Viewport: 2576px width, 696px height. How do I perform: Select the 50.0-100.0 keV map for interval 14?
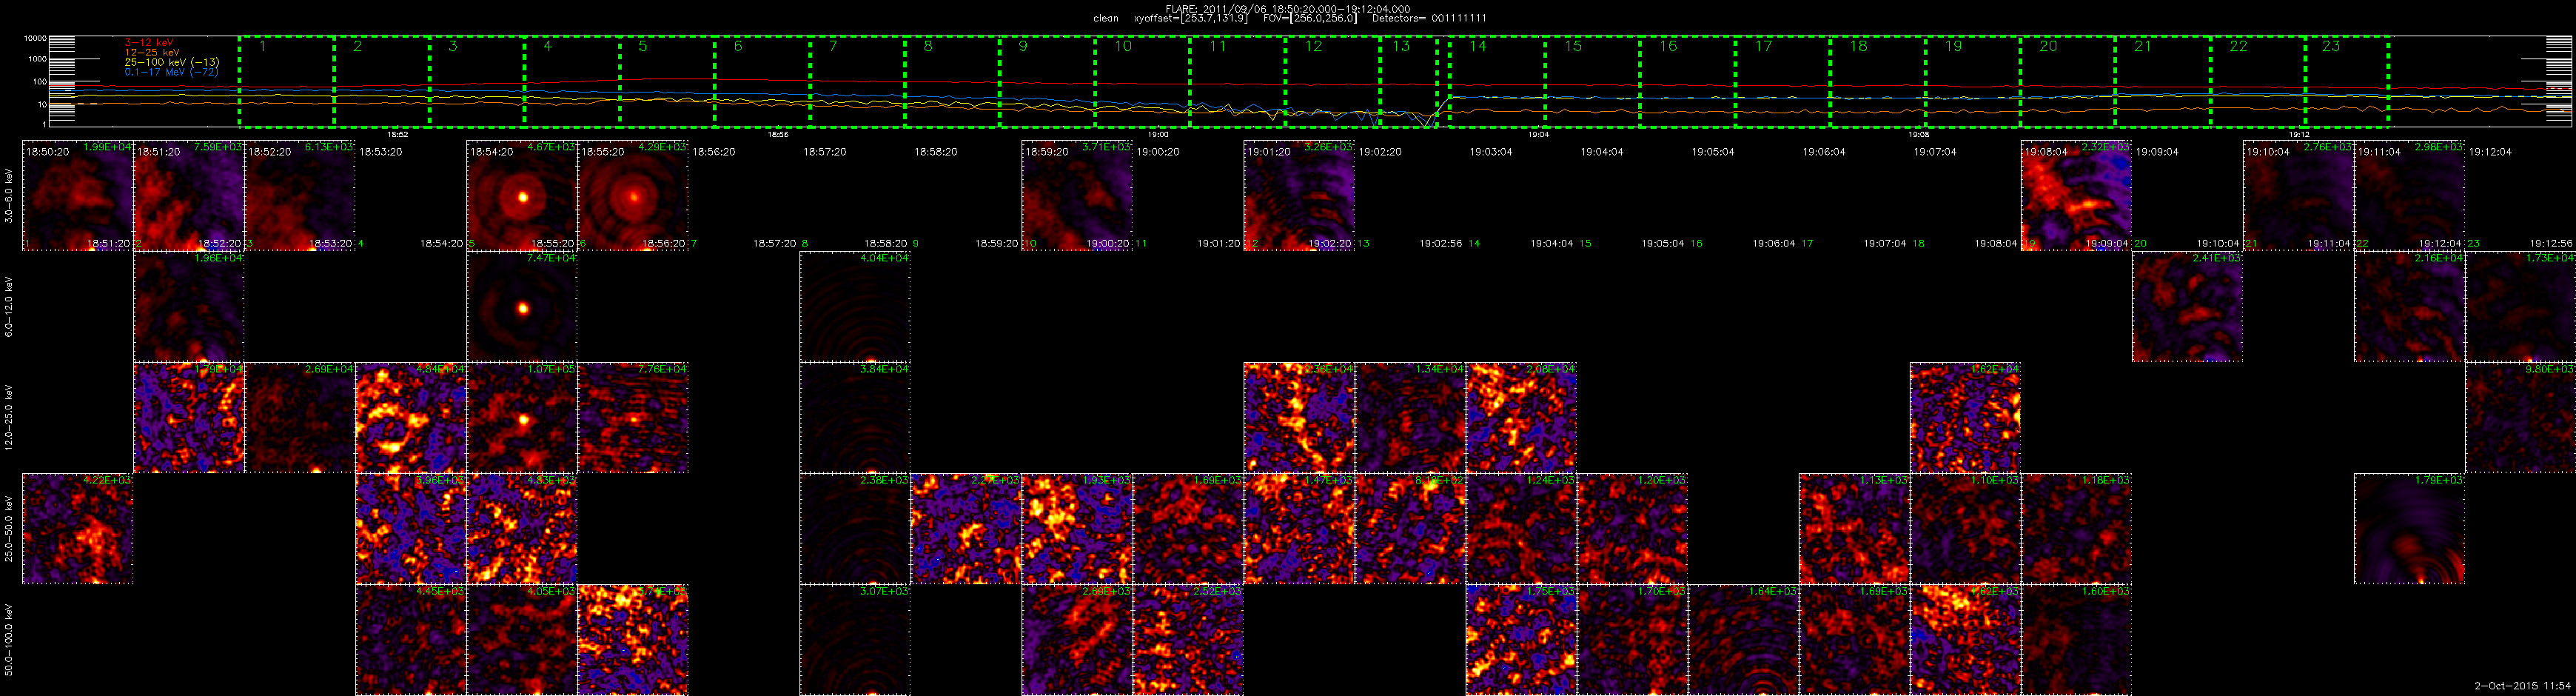[x=1521, y=640]
